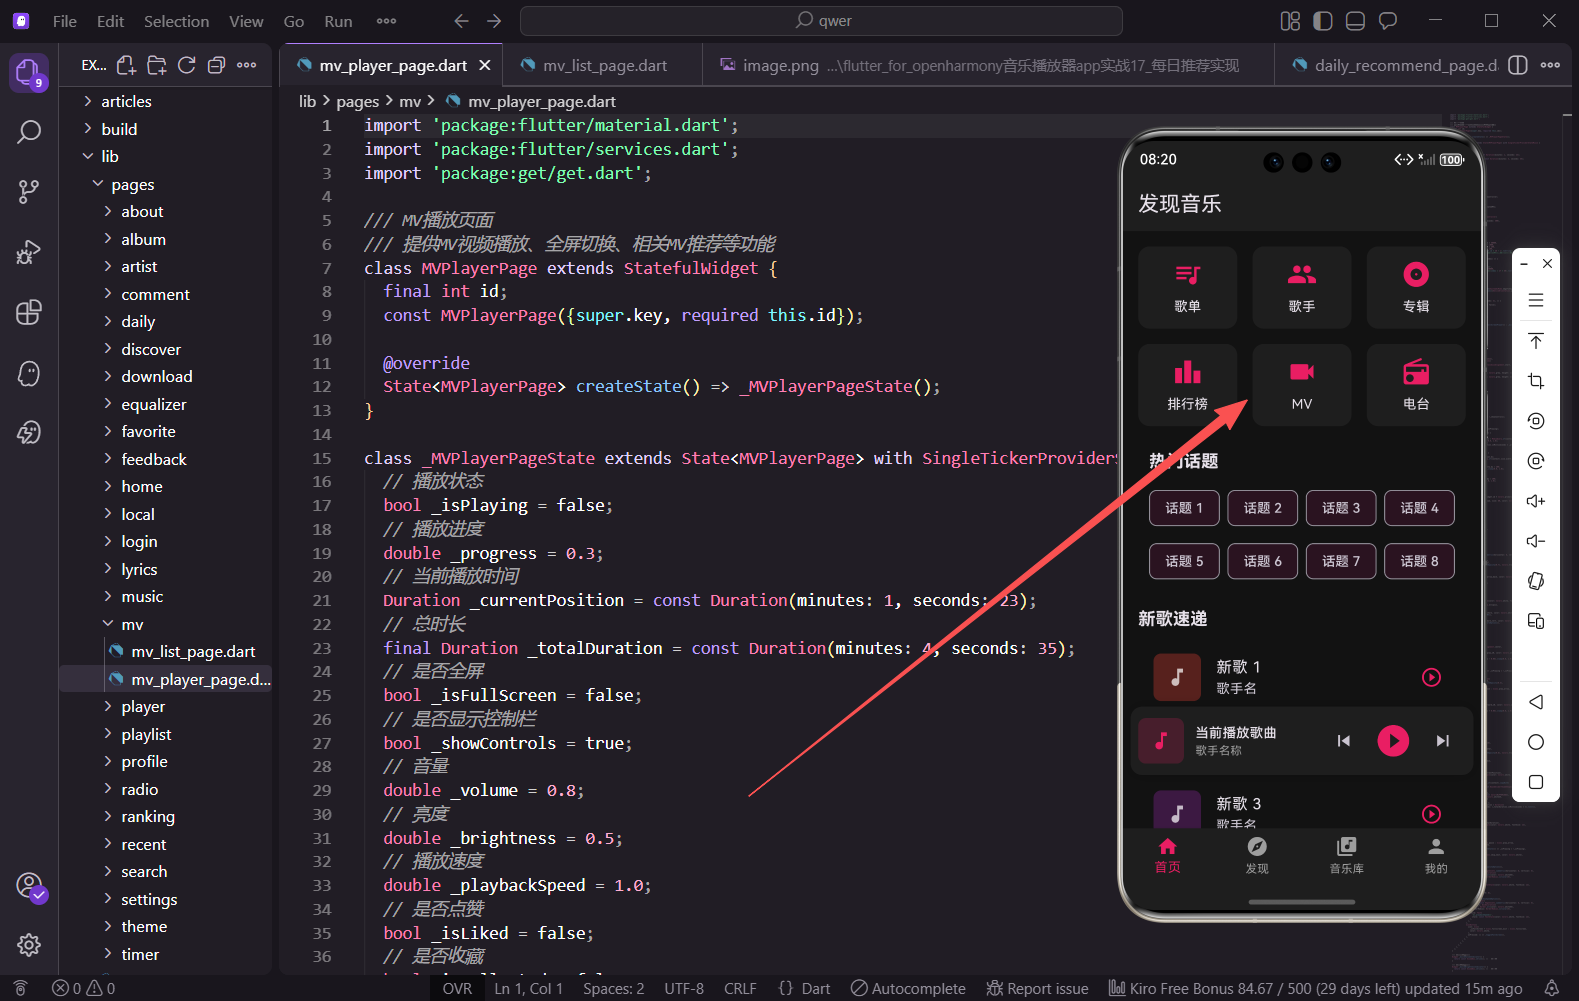The width and height of the screenshot is (1579, 1001).
Task: Open editor more actions menu
Action: click(x=1550, y=65)
